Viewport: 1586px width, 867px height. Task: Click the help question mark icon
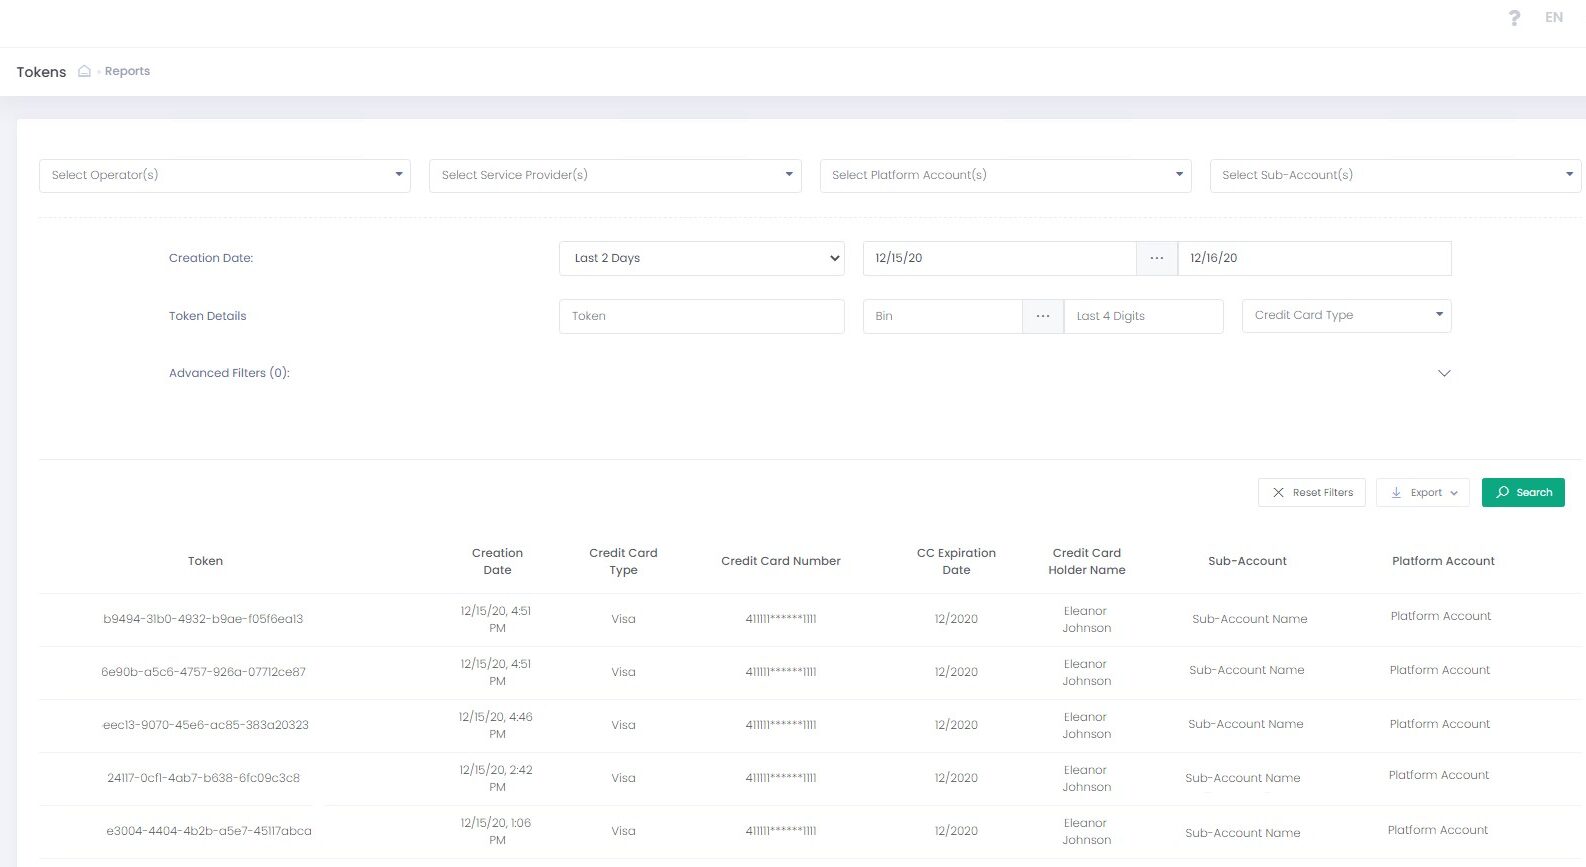1514,18
